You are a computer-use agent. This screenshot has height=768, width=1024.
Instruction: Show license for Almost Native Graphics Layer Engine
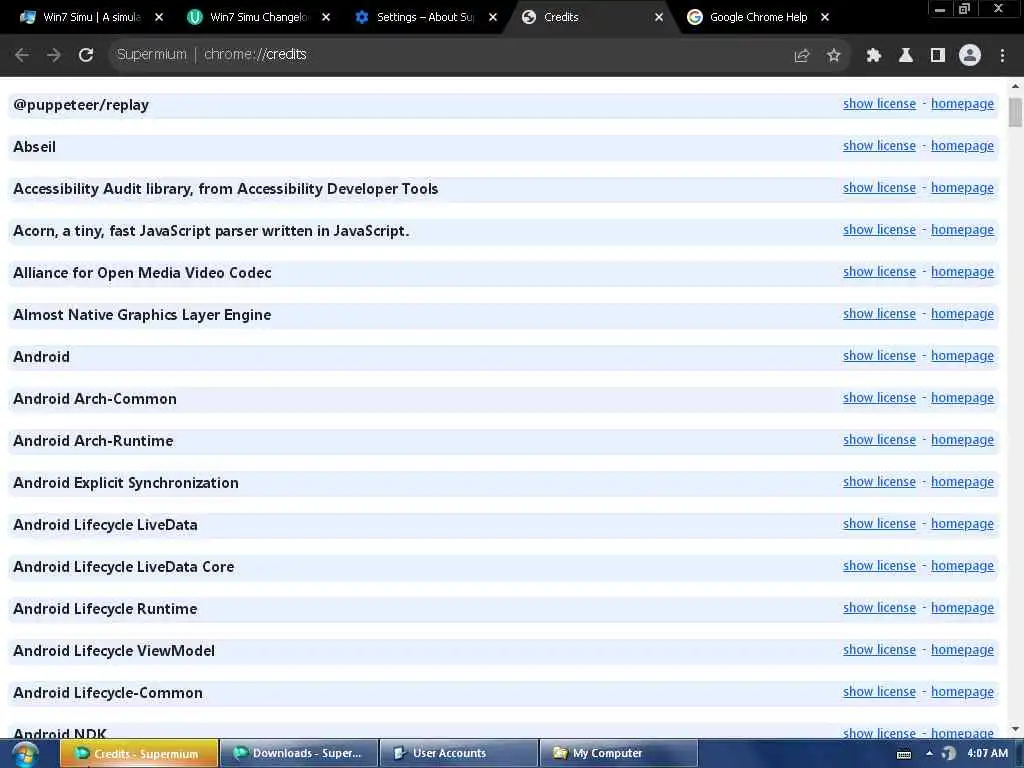pos(879,313)
